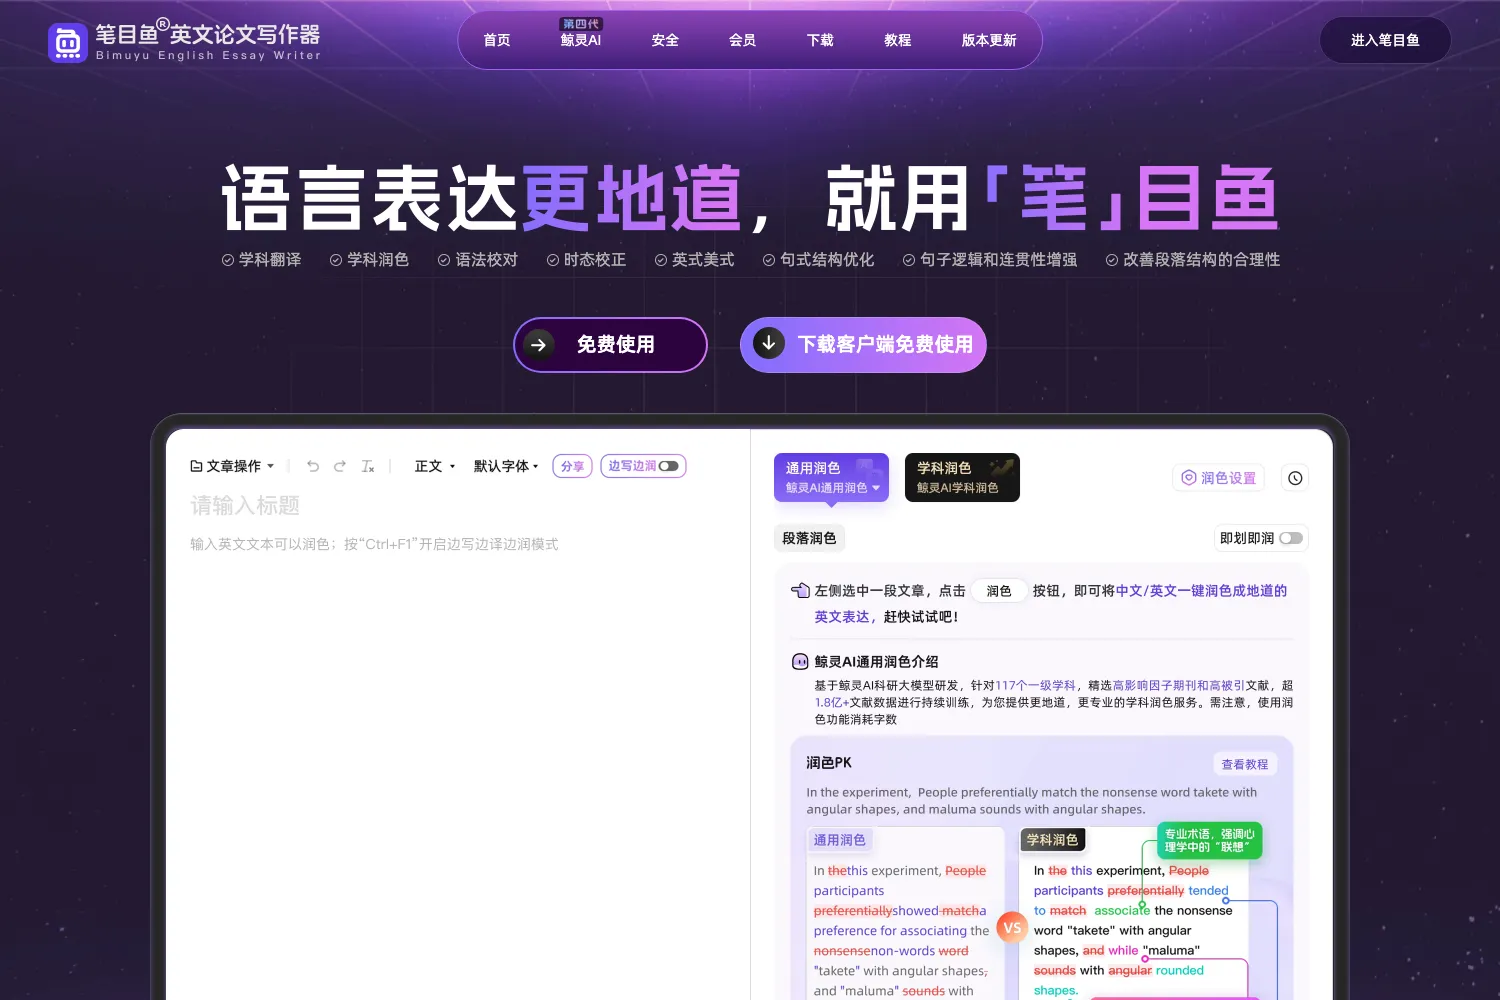Click the inline 润色 button in the hint
1500x1000 pixels.
click(999, 591)
